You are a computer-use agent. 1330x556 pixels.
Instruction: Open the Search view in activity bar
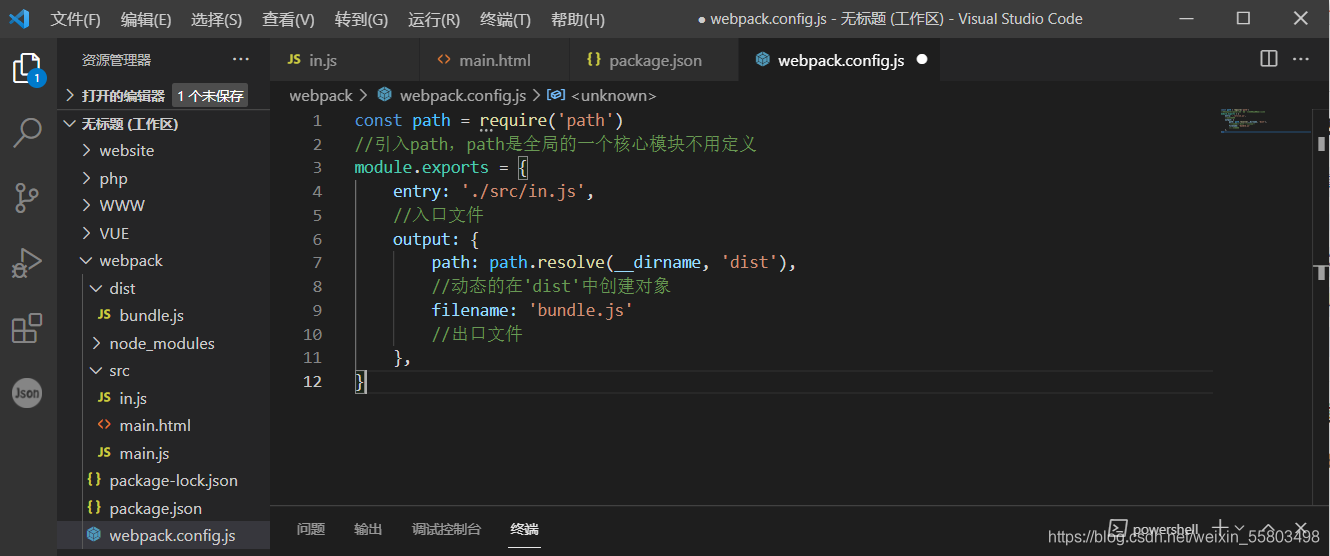[x=27, y=132]
